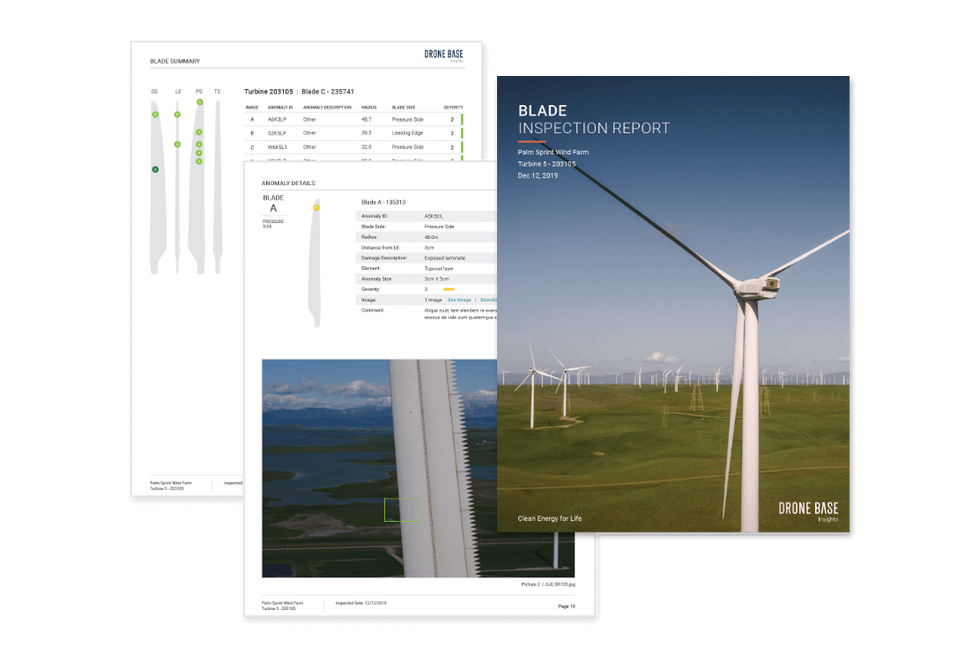Click the "INSPECTION REPORT" cover title
Screen dimensions: 980x656
pyautogui.click(x=594, y=128)
